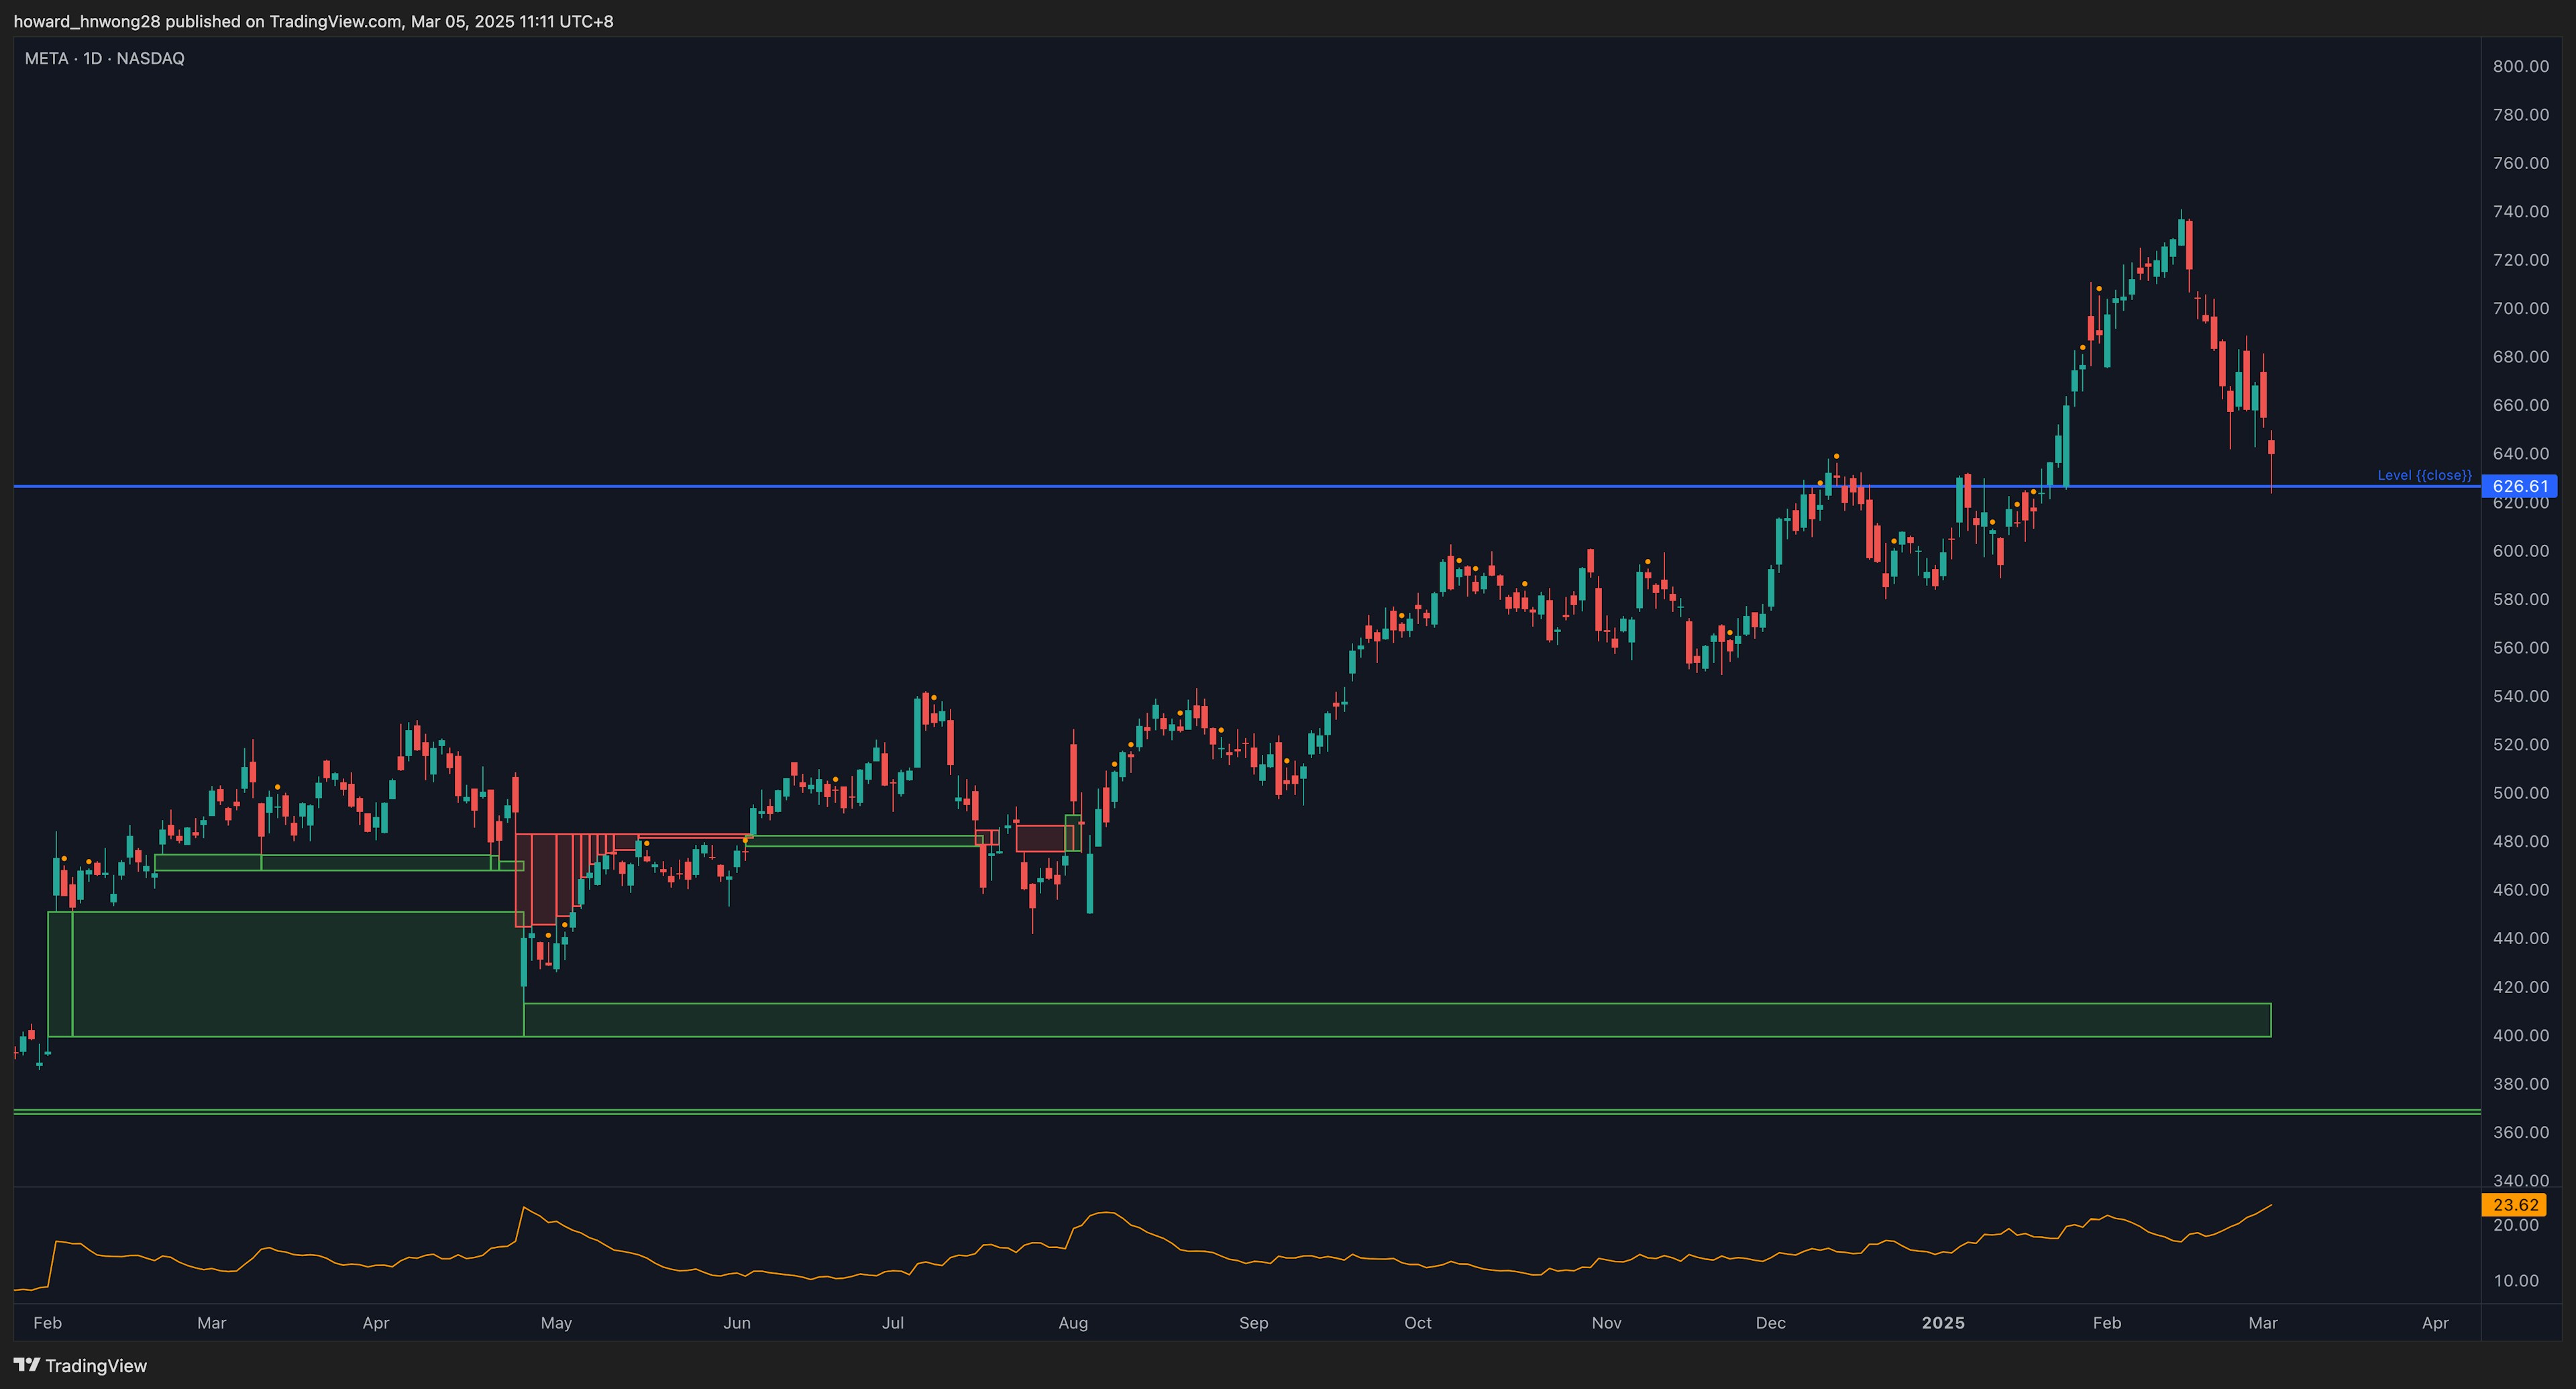Viewport: 2576px width, 1389px height.
Task: Click the 740.00 price axis label
Action: [x=2521, y=211]
